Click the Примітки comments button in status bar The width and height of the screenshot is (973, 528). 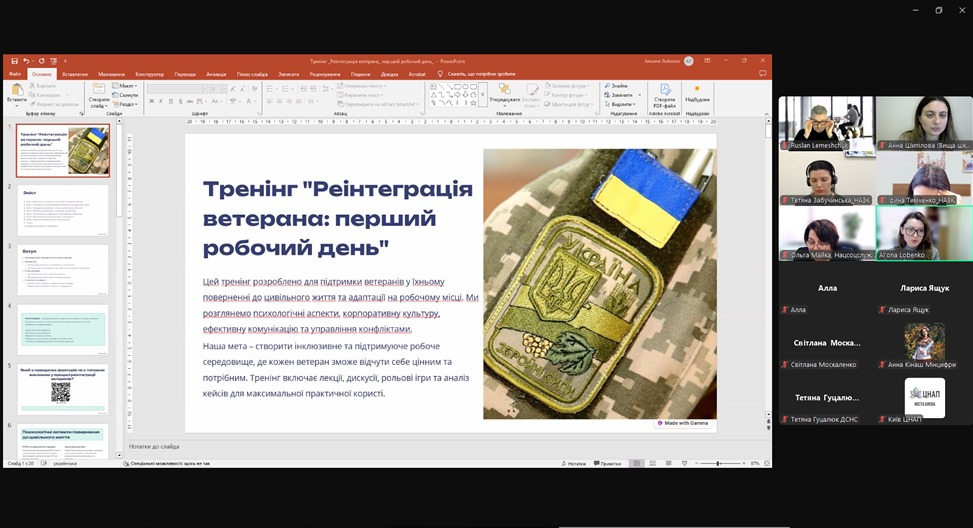608,463
